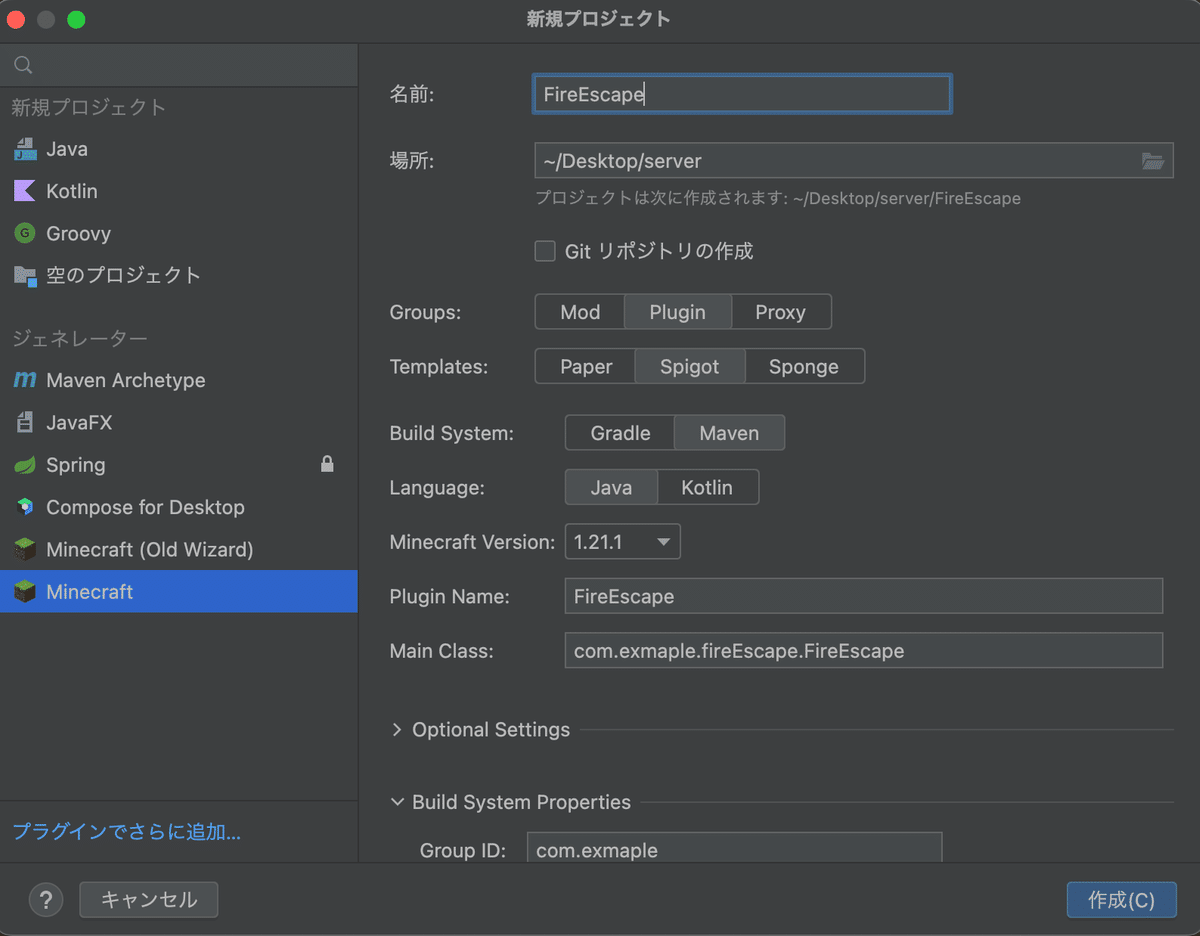1200x936 pixels.
Task: Set language to Kotlin
Action: [x=707, y=487]
